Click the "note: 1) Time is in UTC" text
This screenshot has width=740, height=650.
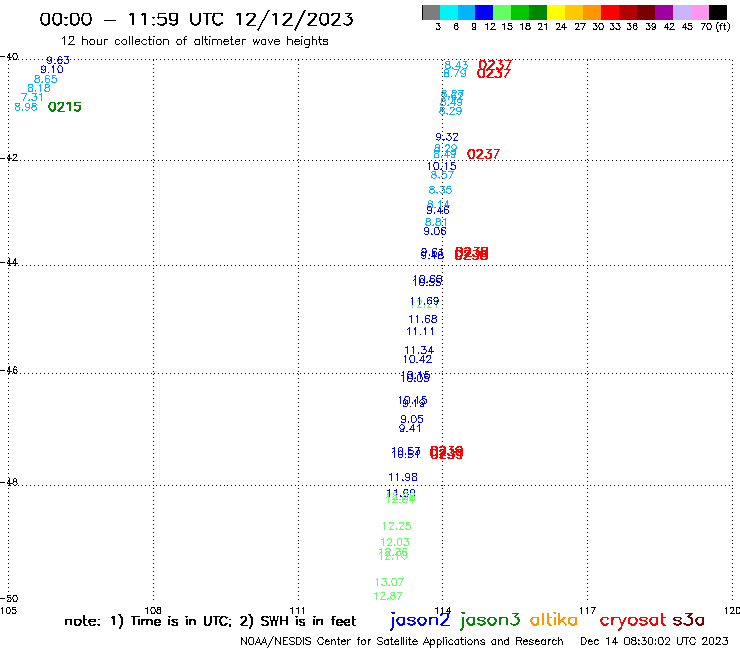pos(148,621)
